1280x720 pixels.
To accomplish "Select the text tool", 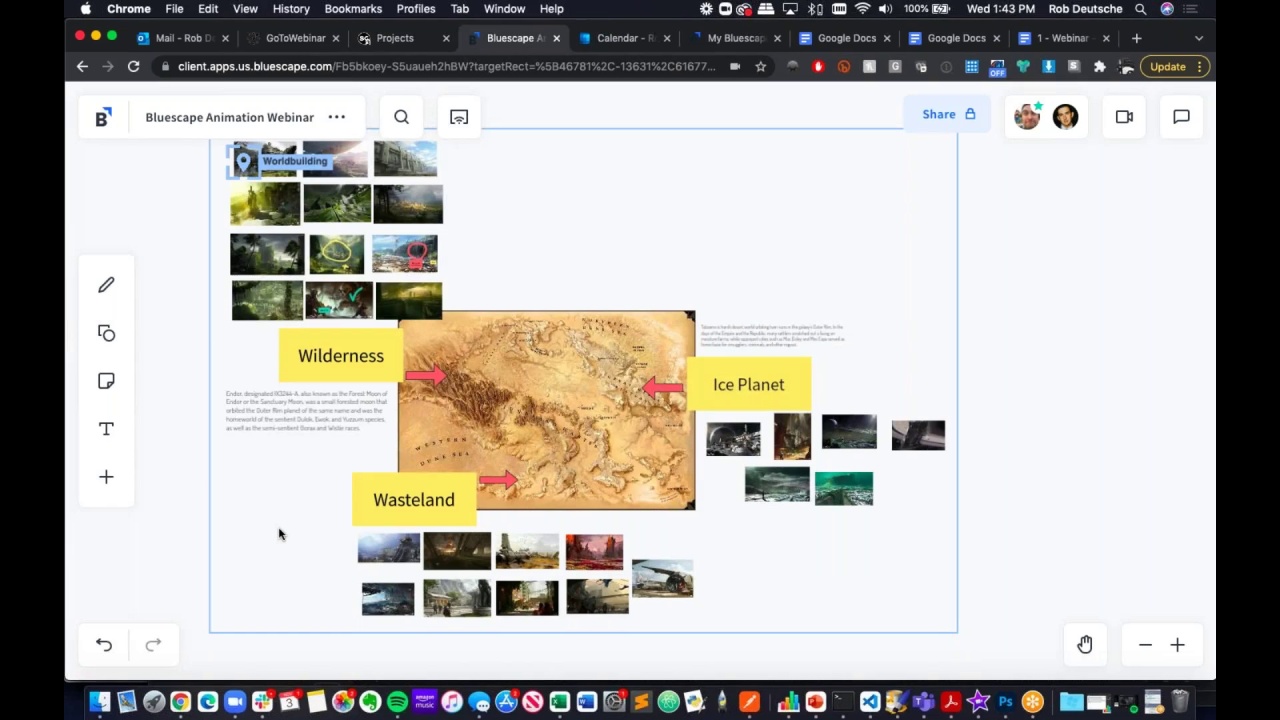I will (x=106, y=429).
